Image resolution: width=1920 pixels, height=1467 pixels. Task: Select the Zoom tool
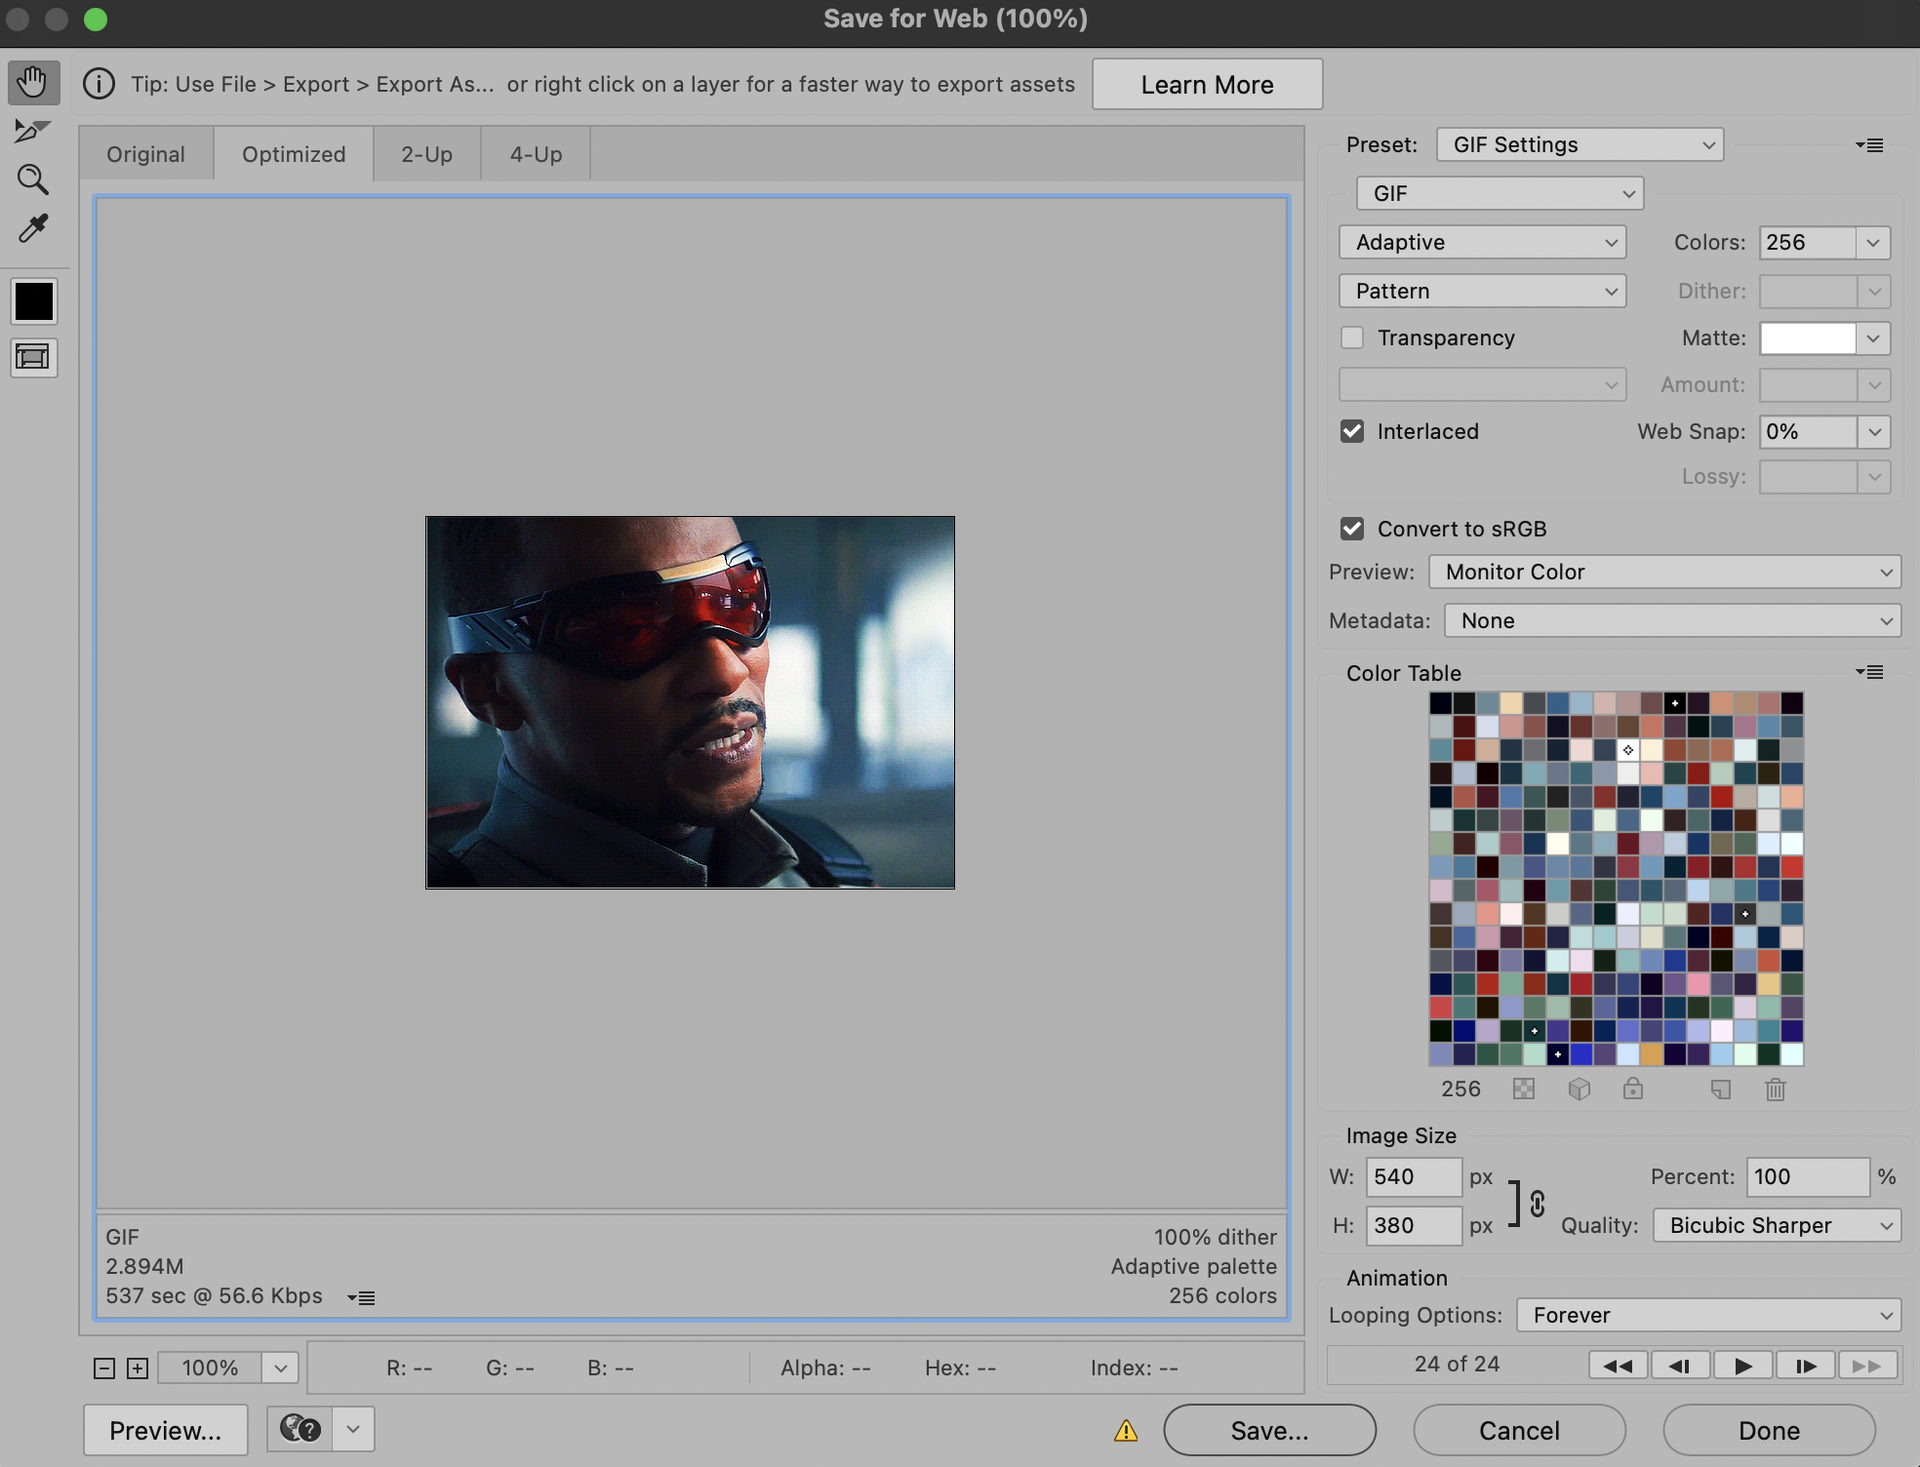[33, 180]
